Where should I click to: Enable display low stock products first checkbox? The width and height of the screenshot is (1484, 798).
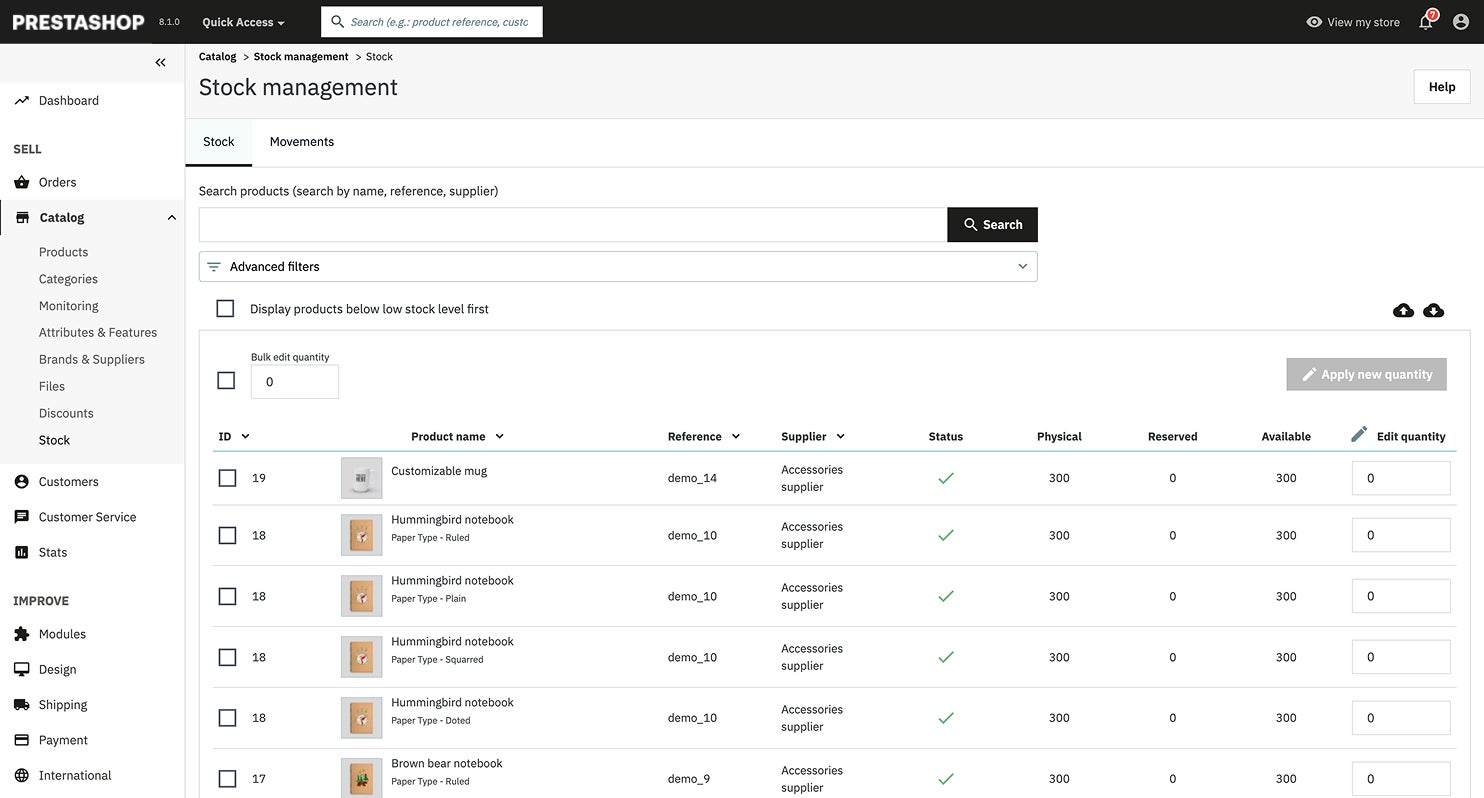(226, 309)
